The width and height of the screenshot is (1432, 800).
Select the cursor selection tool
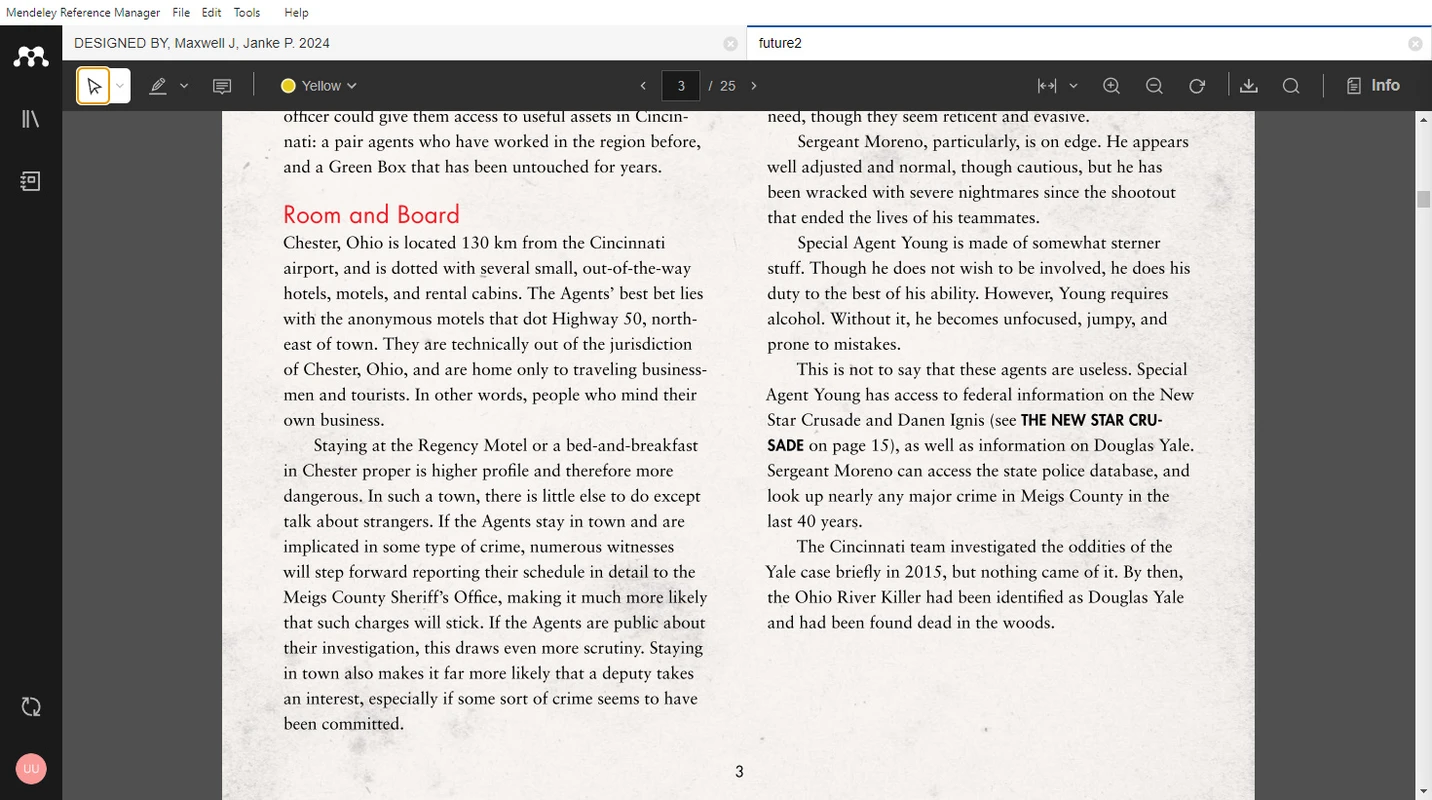(94, 86)
